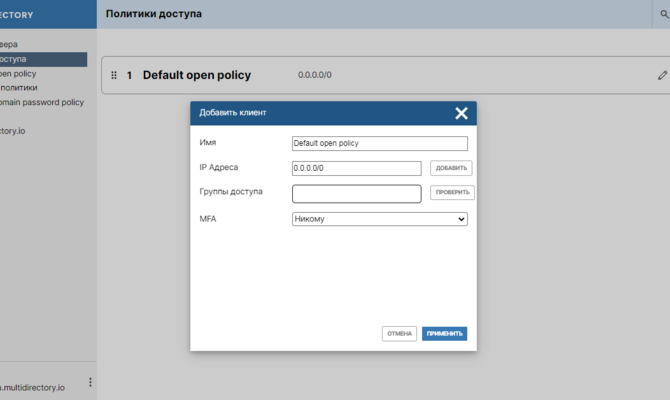Expand the MFA dropdown
The height and width of the screenshot is (400, 670).
(x=379, y=219)
